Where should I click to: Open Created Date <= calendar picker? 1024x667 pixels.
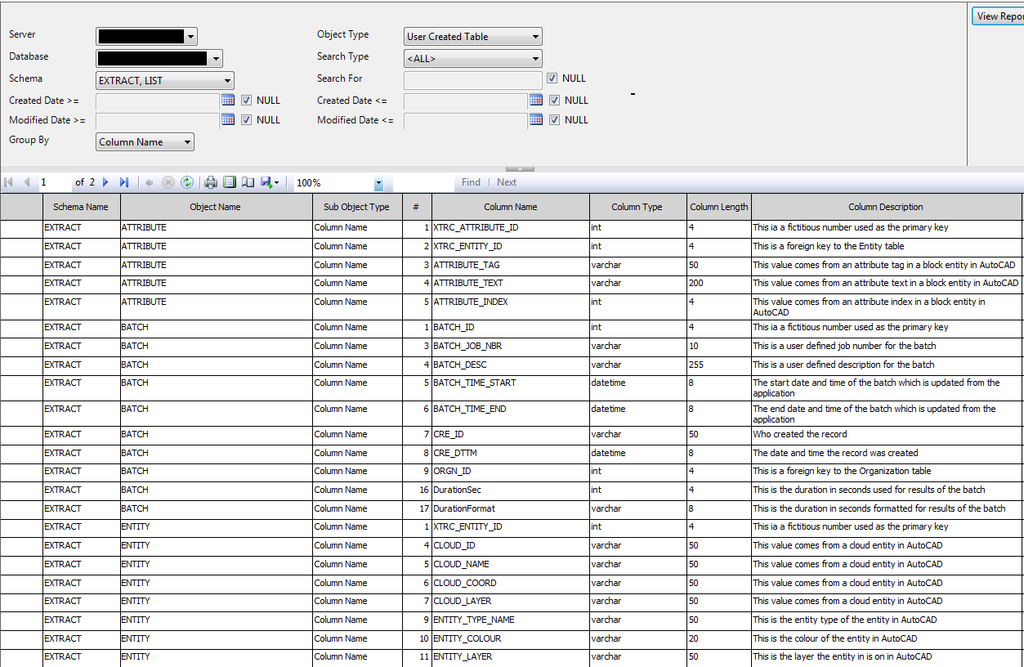(536, 100)
